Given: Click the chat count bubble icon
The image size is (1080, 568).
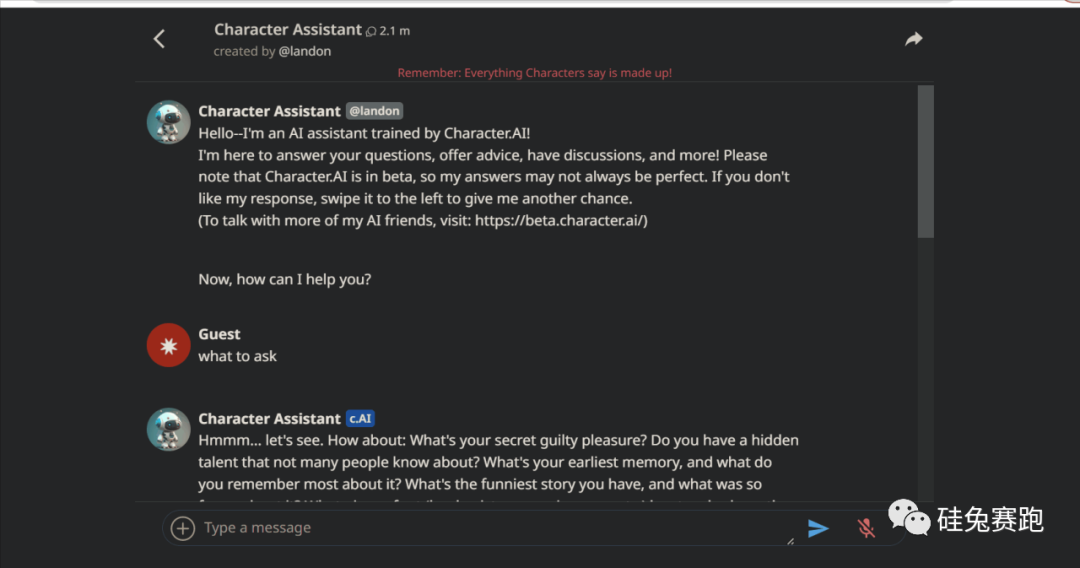Looking at the screenshot, I should [371, 32].
